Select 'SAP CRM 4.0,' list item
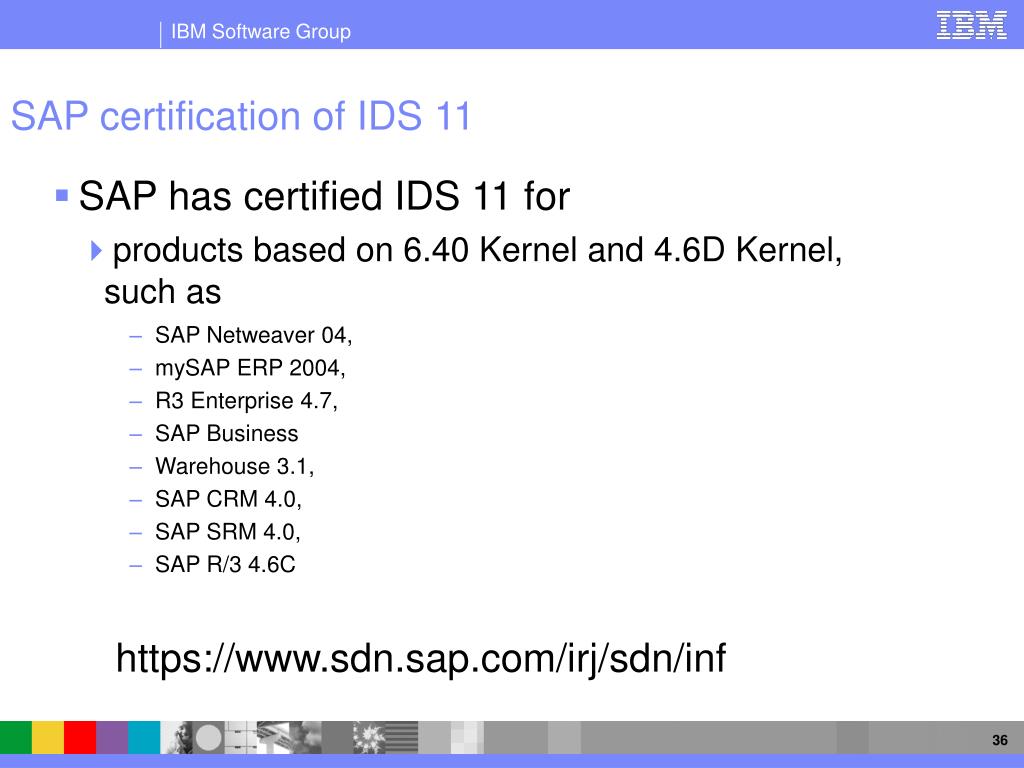1024x768 pixels. (228, 499)
